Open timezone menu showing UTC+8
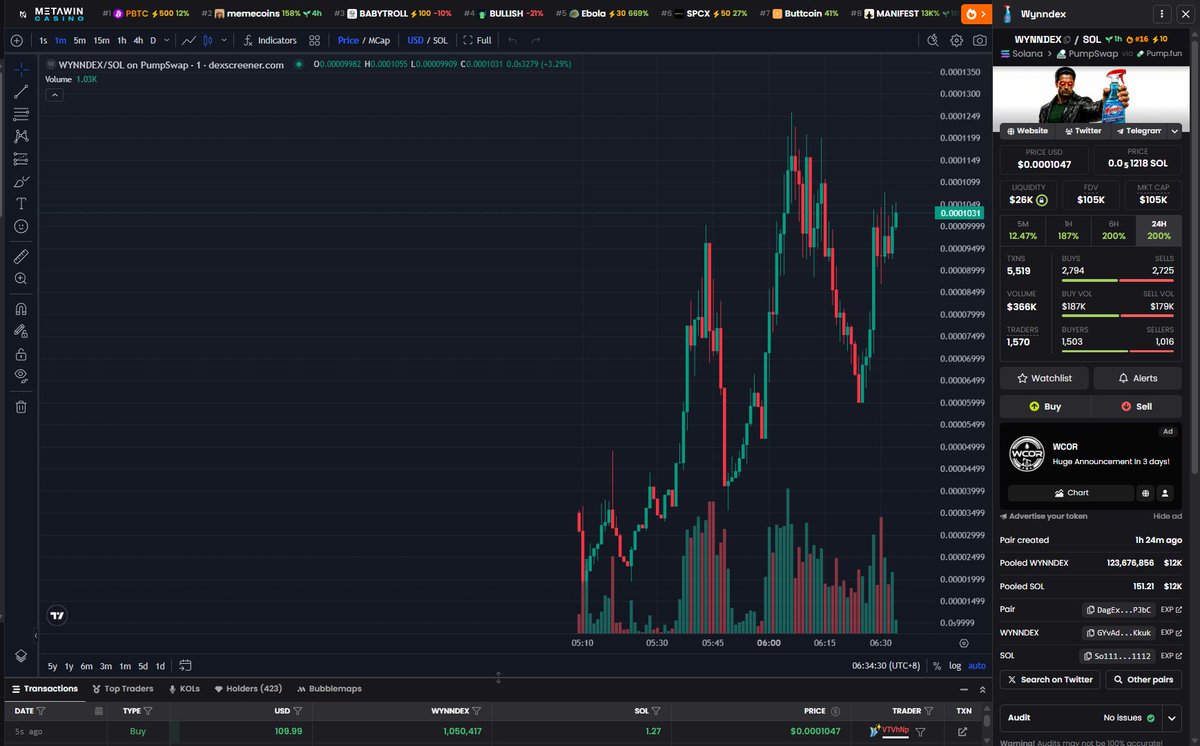 point(886,666)
